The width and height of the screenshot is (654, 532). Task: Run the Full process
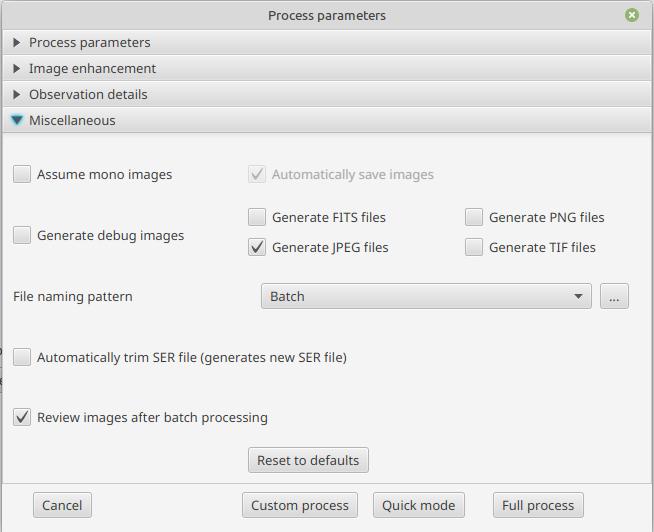coord(538,505)
